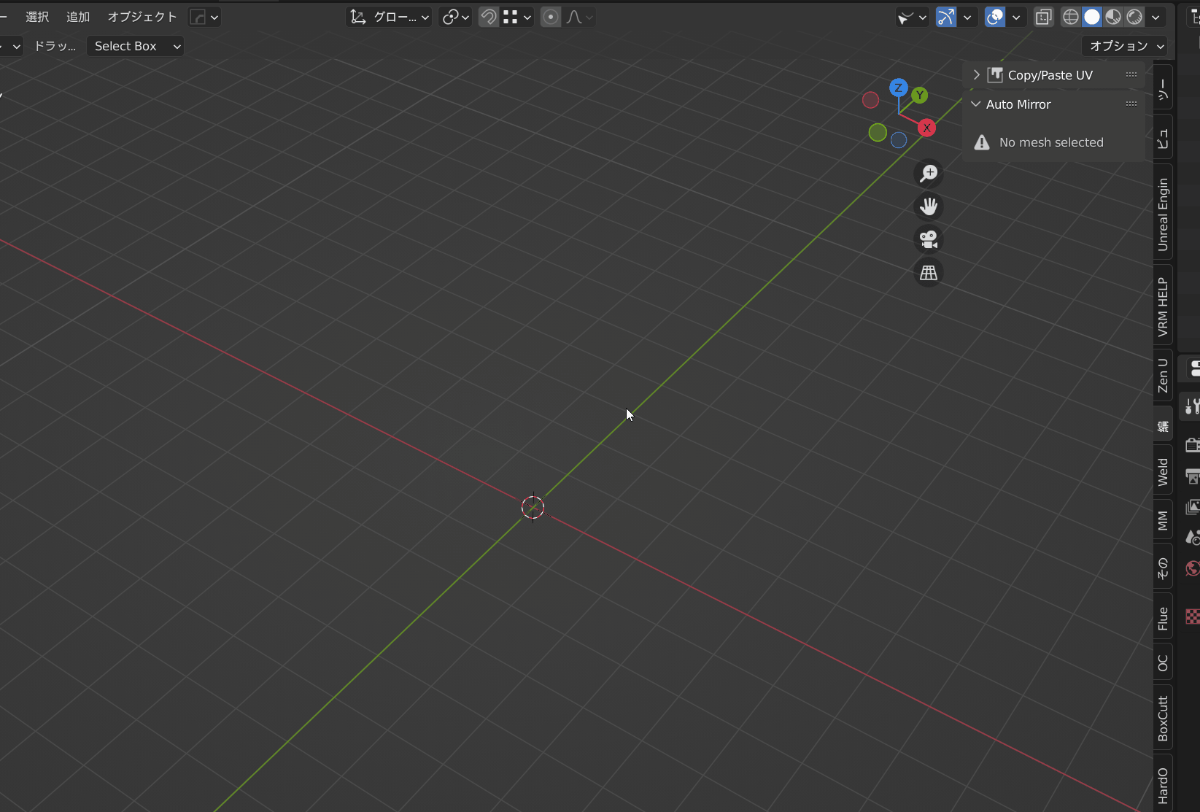Open the 追加 menu

coord(77,17)
